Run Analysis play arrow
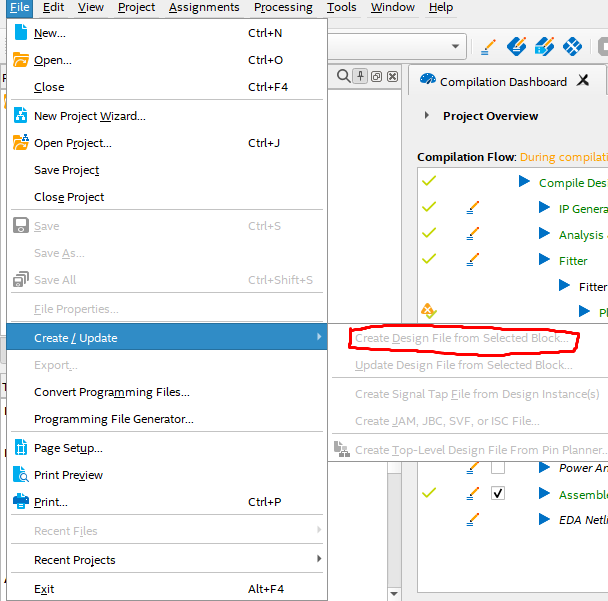608x601 pixels. 544,233
